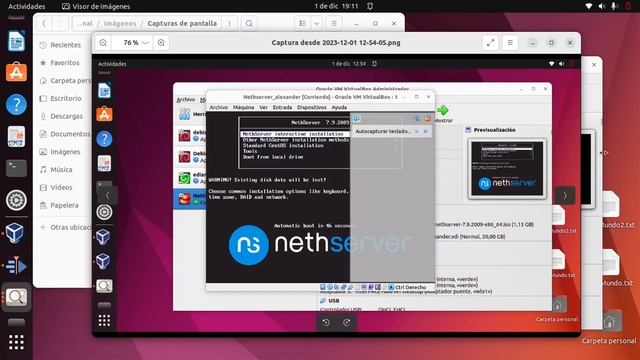This screenshot has width=640, height=360.
Task: Open Settings gear from the dock
Action: point(16,200)
